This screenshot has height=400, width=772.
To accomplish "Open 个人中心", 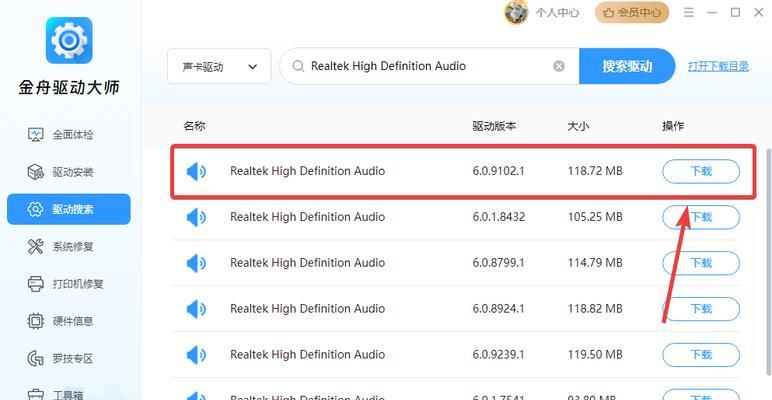I will (x=557, y=13).
